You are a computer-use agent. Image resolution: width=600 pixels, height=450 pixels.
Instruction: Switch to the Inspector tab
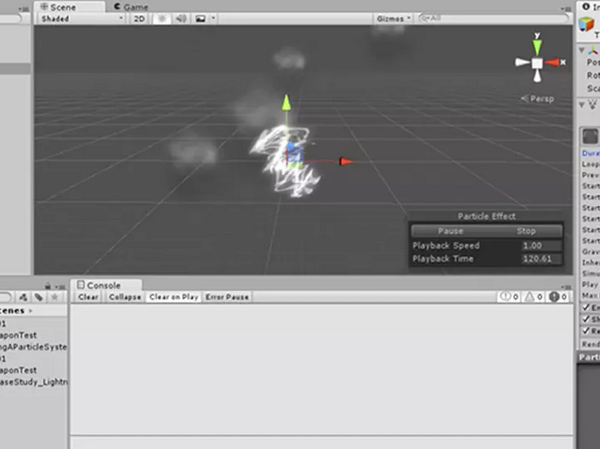[589, 7]
